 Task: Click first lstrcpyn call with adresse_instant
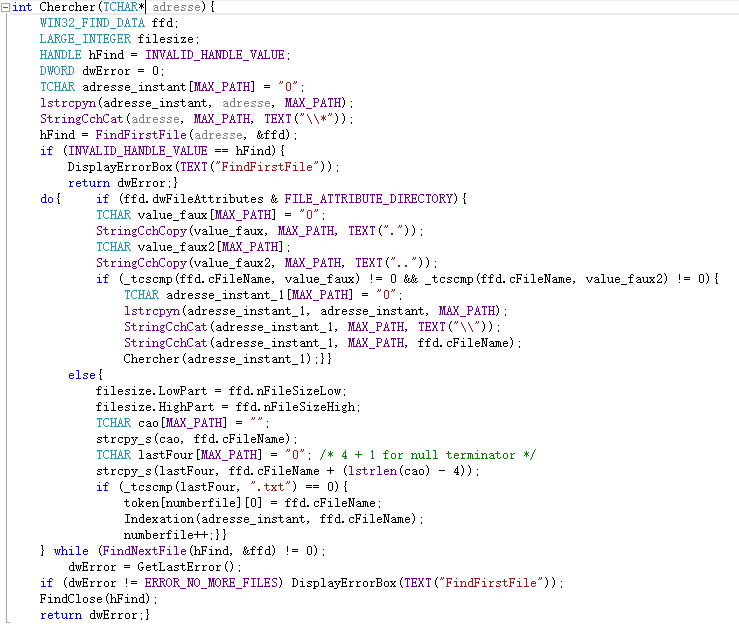[197, 103]
